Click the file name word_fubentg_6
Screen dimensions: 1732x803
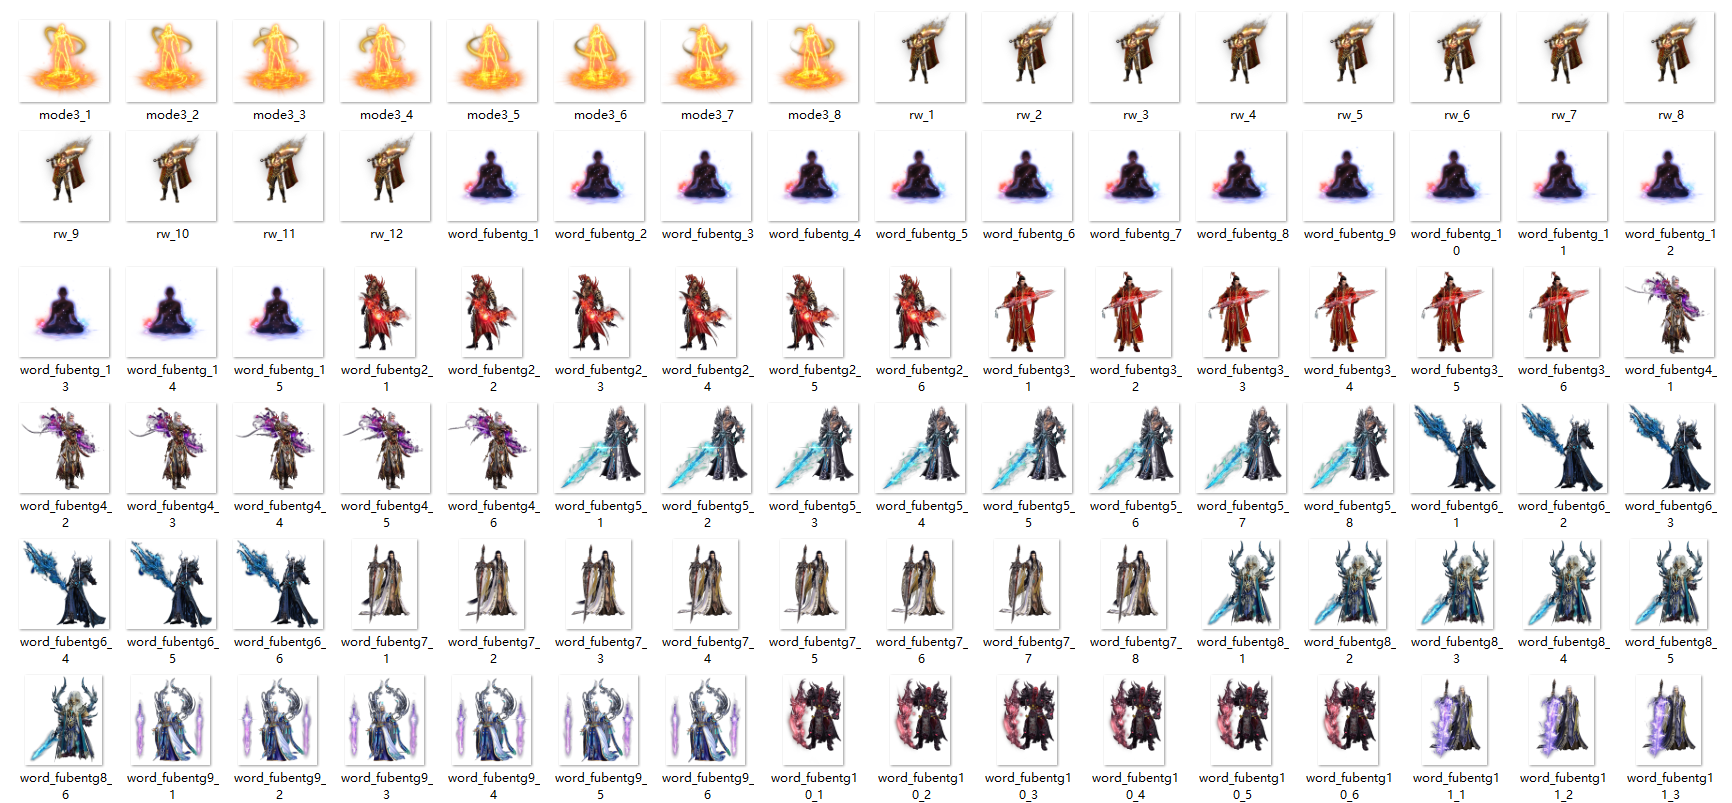click(x=1028, y=234)
